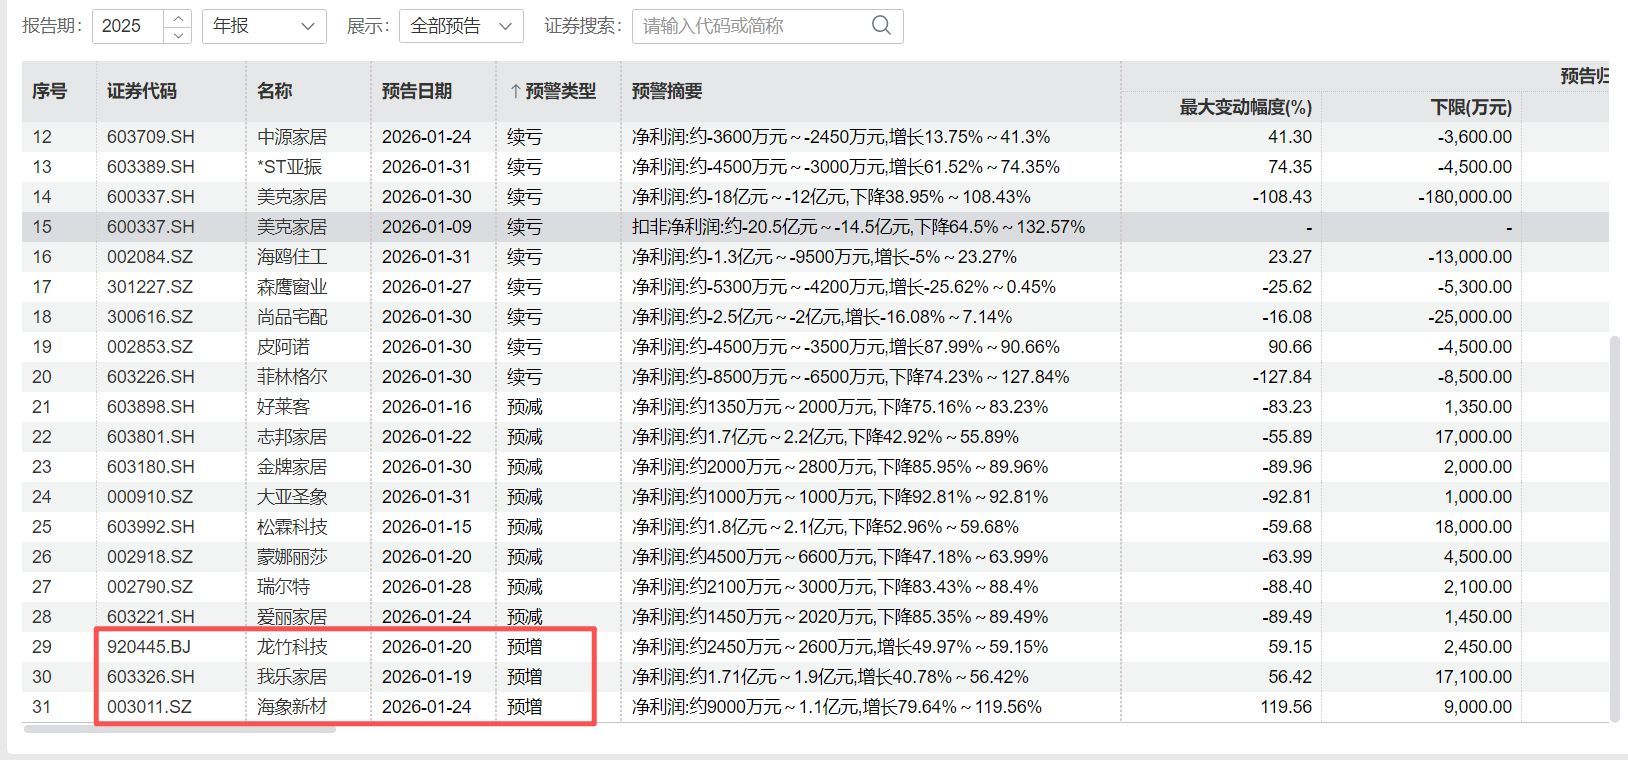Click stock code 603389.SH
The height and width of the screenshot is (760, 1628).
coord(151,167)
